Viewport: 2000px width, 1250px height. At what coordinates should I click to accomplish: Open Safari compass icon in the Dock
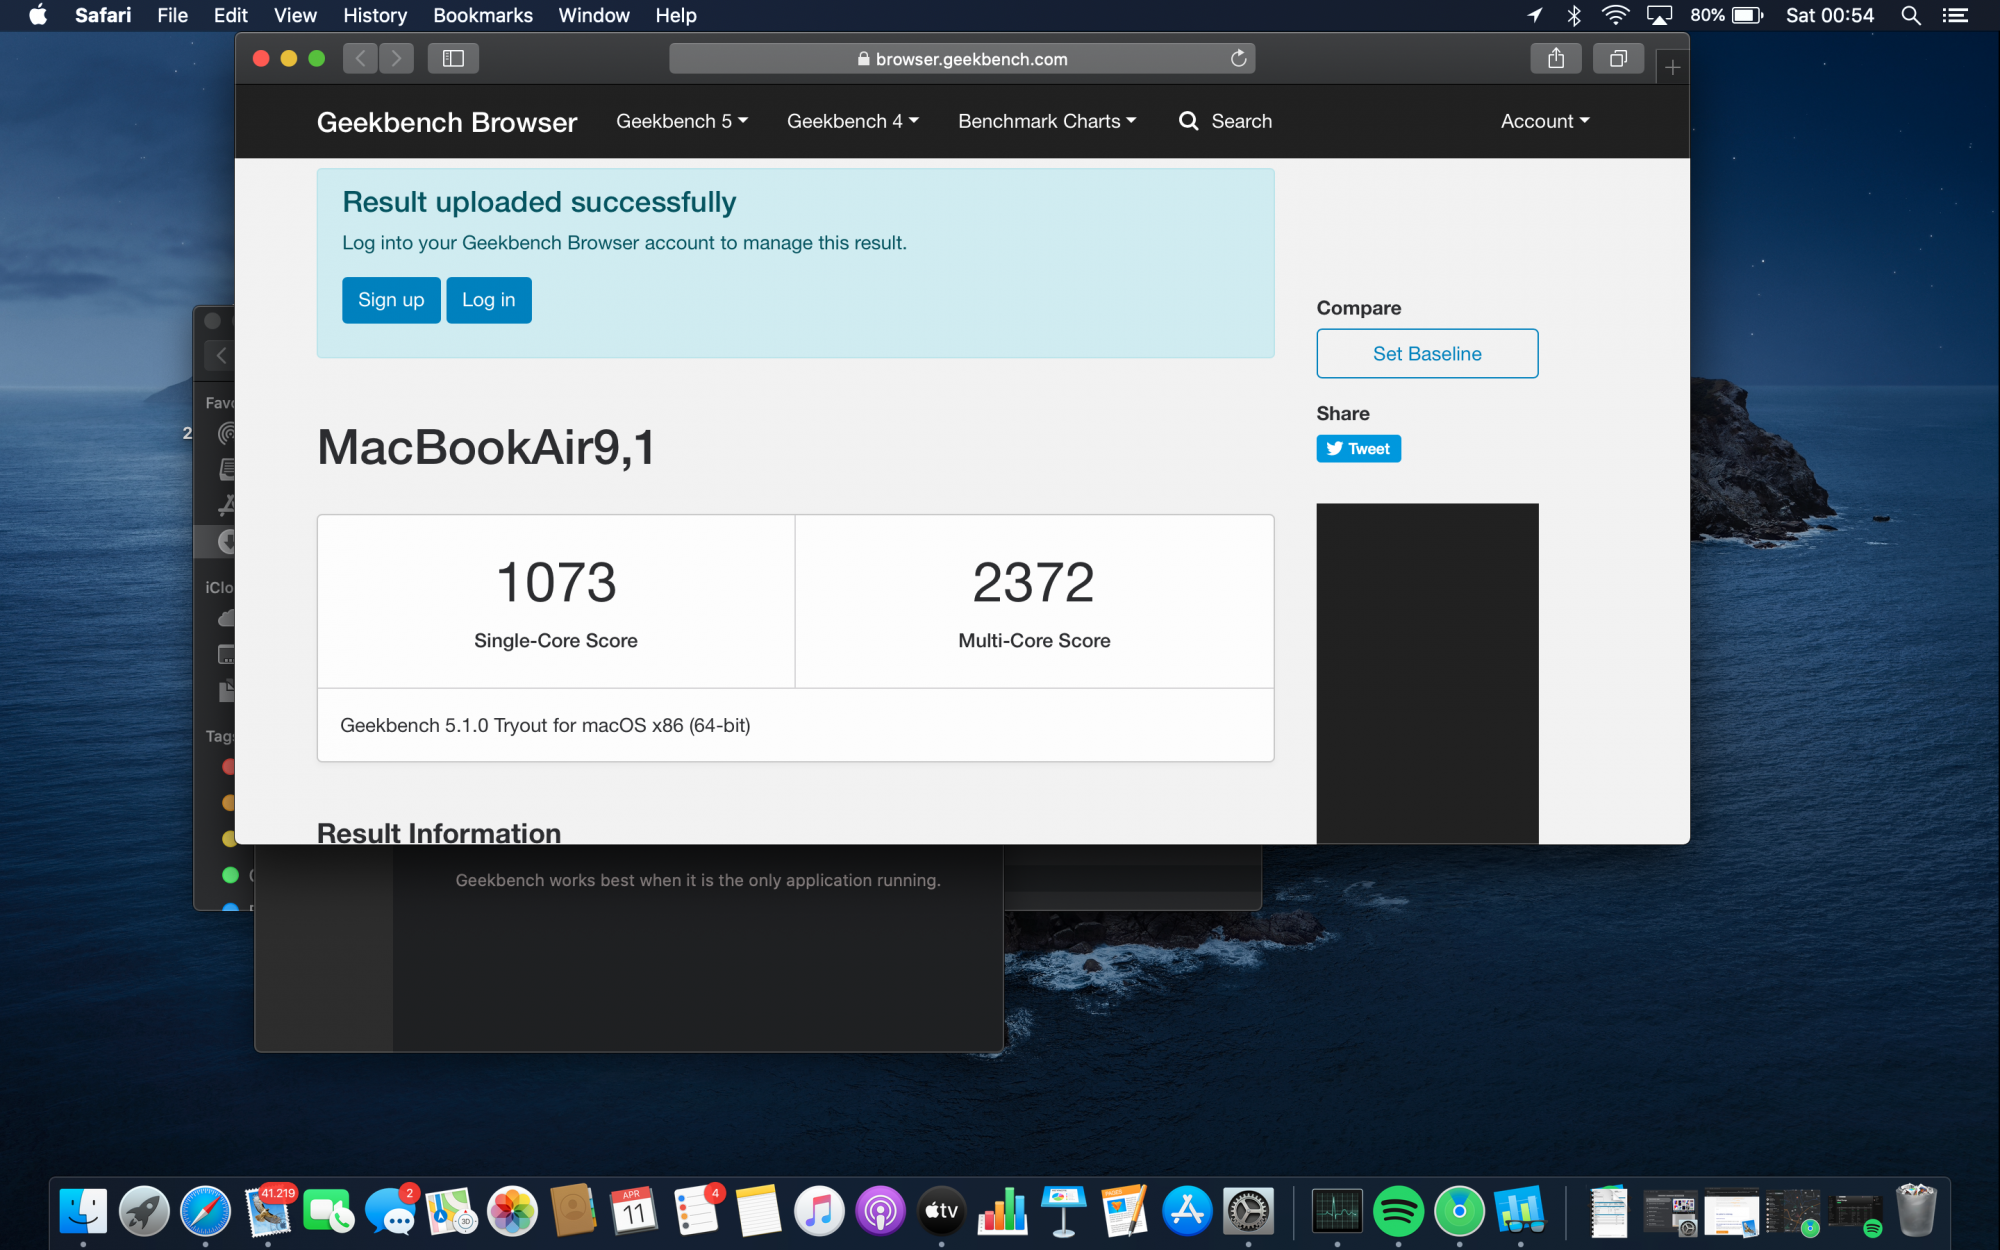205,1211
